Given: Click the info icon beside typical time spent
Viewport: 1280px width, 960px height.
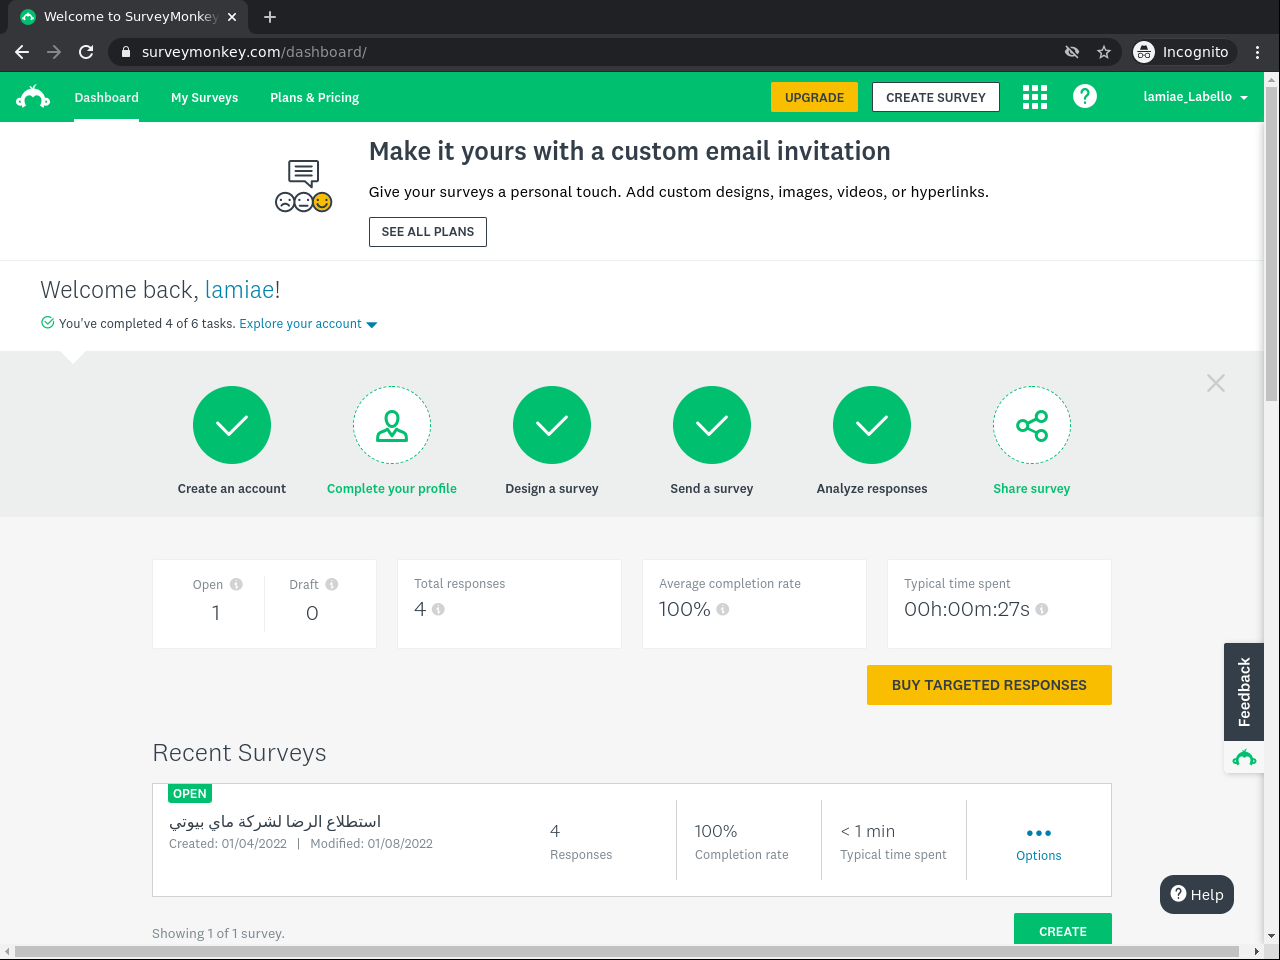Looking at the screenshot, I should pos(1042,609).
